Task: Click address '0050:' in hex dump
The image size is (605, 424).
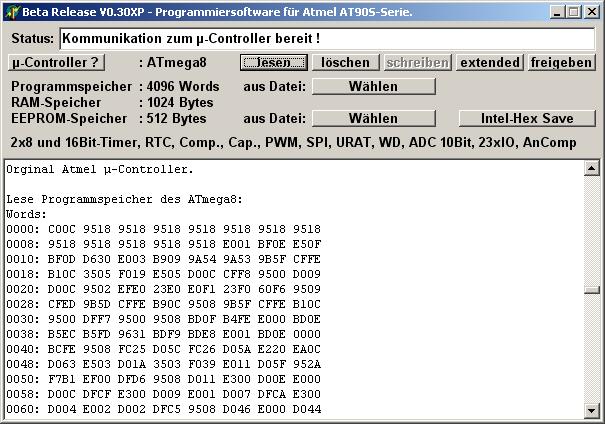Action: [23, 380]
